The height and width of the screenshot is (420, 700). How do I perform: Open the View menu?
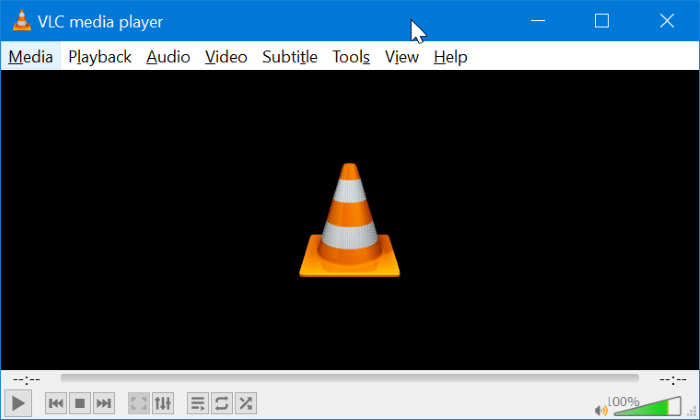pyautogui.click(x=402, y=57)
